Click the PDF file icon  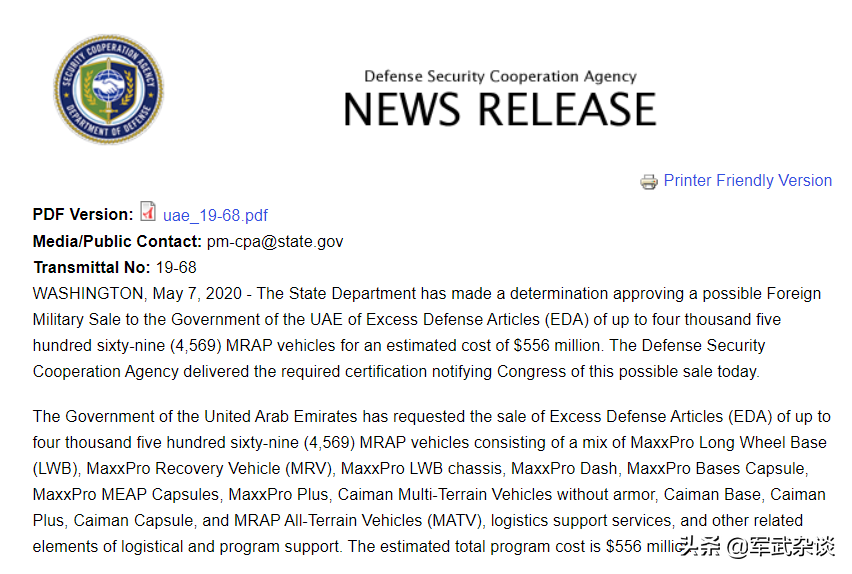point(148,212)
